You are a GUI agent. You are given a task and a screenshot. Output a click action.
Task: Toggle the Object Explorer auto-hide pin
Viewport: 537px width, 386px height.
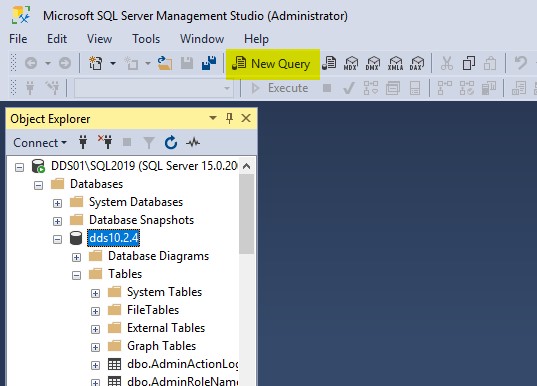229,119
